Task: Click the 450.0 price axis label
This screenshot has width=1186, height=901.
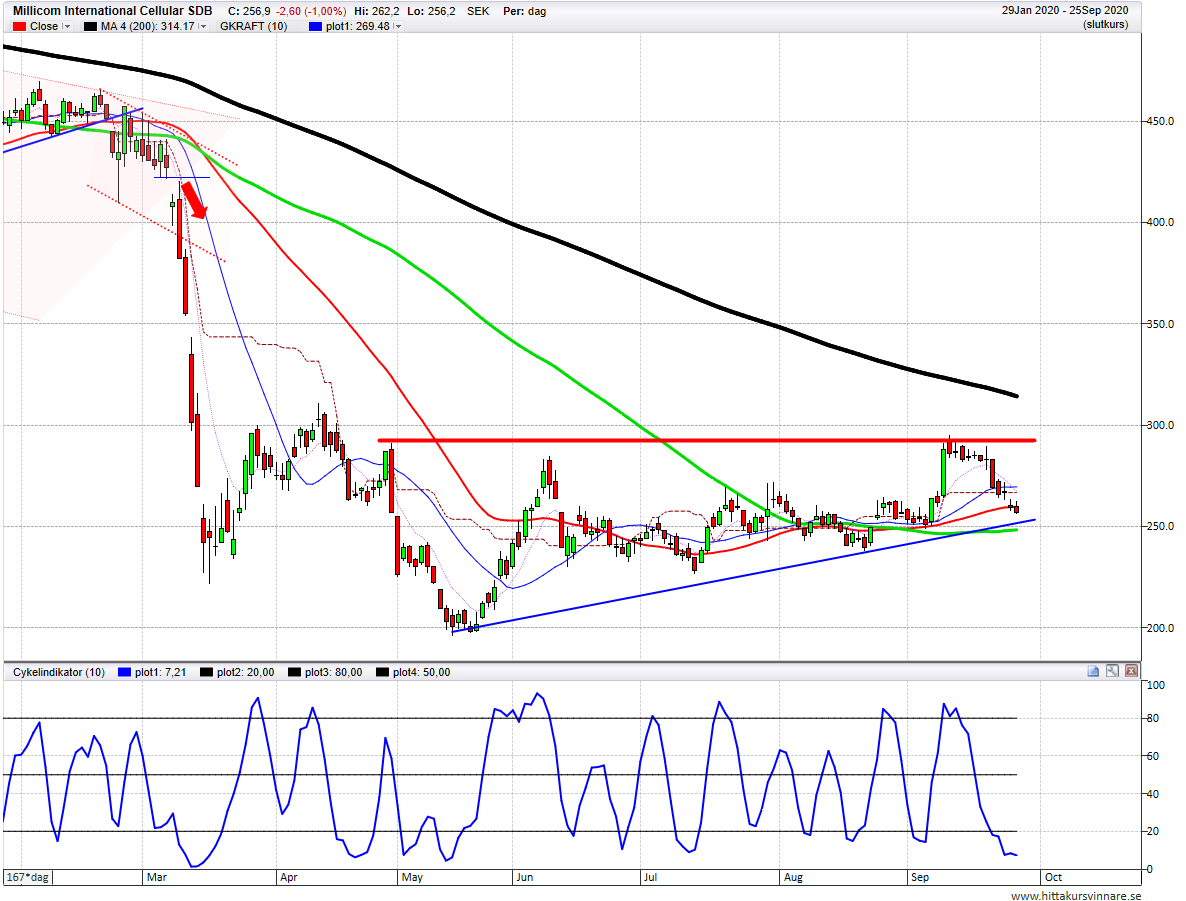Action: (x=1160, y=121)
